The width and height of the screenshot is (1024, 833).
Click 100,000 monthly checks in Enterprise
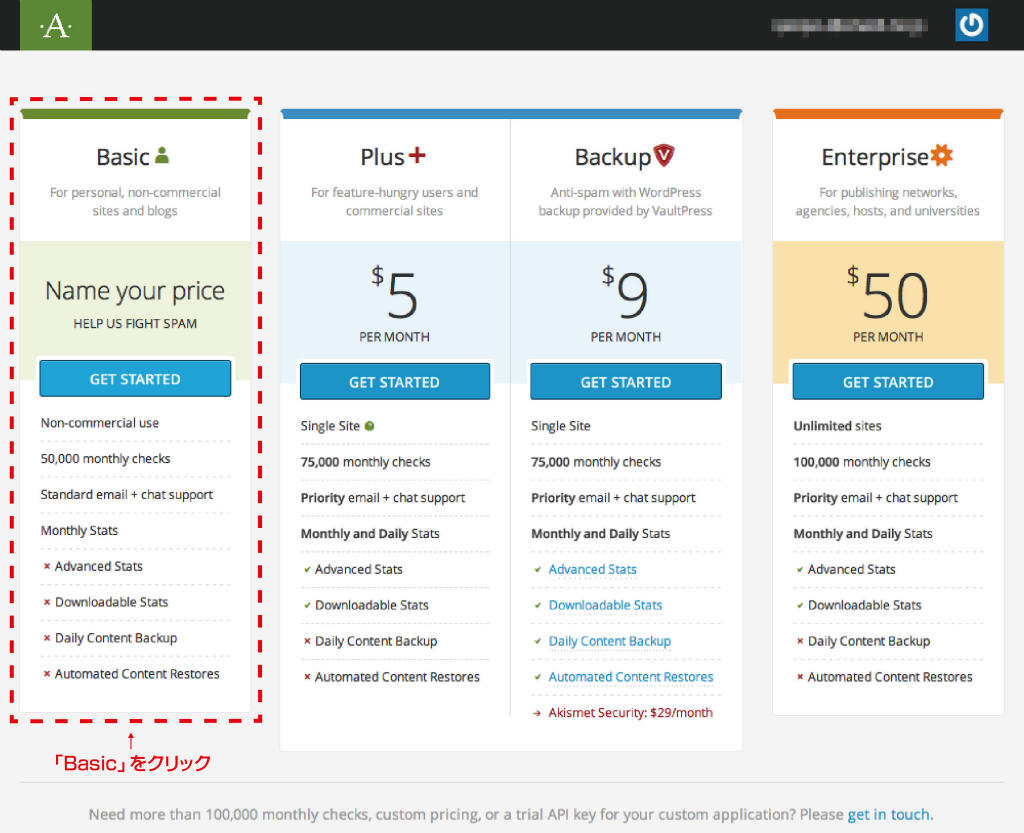point(862,462)
